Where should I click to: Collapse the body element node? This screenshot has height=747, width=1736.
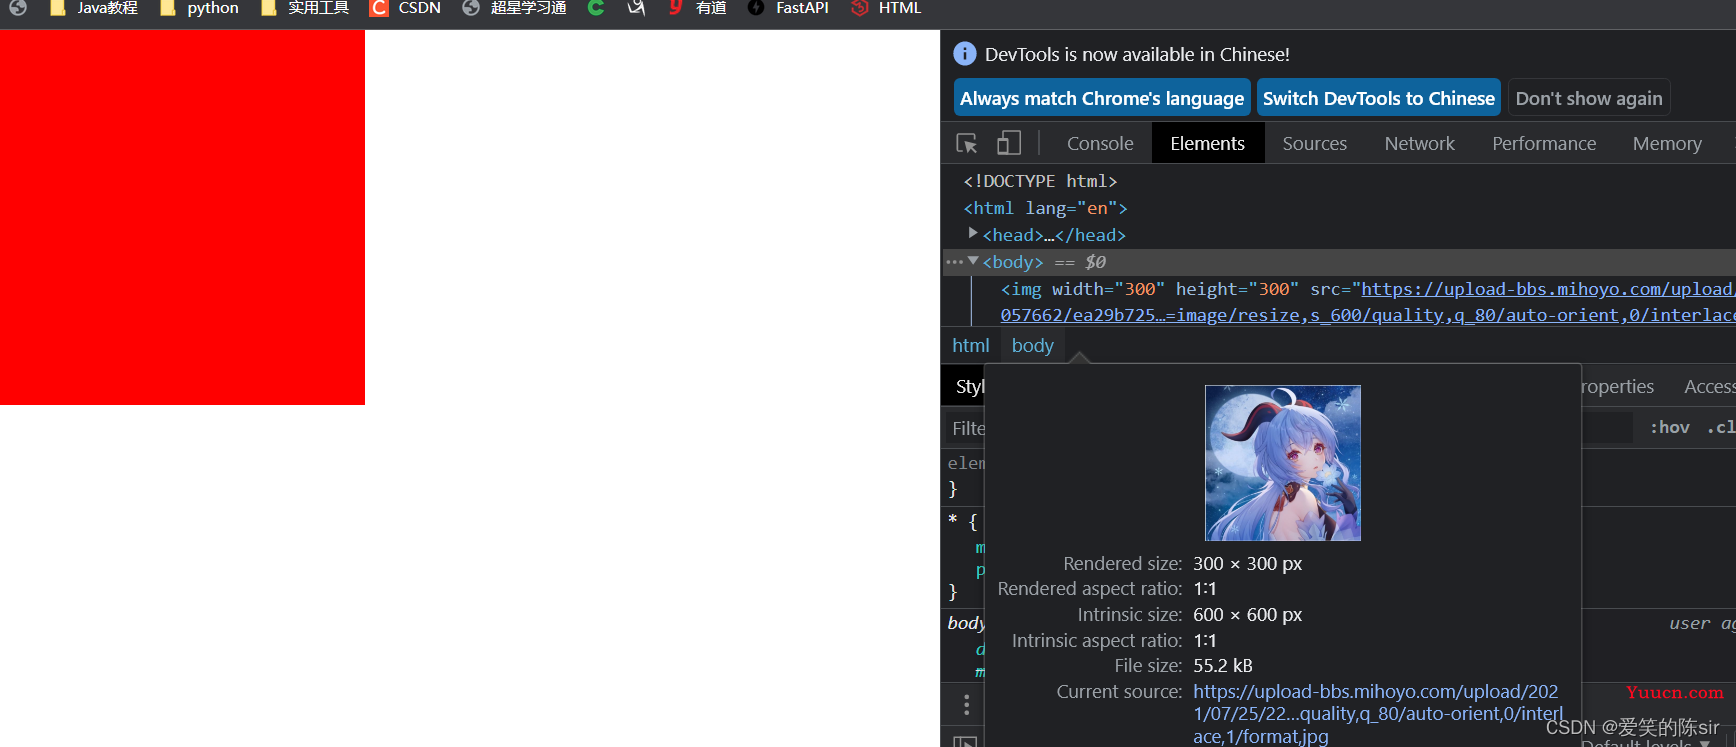click(x=973, y=261)
